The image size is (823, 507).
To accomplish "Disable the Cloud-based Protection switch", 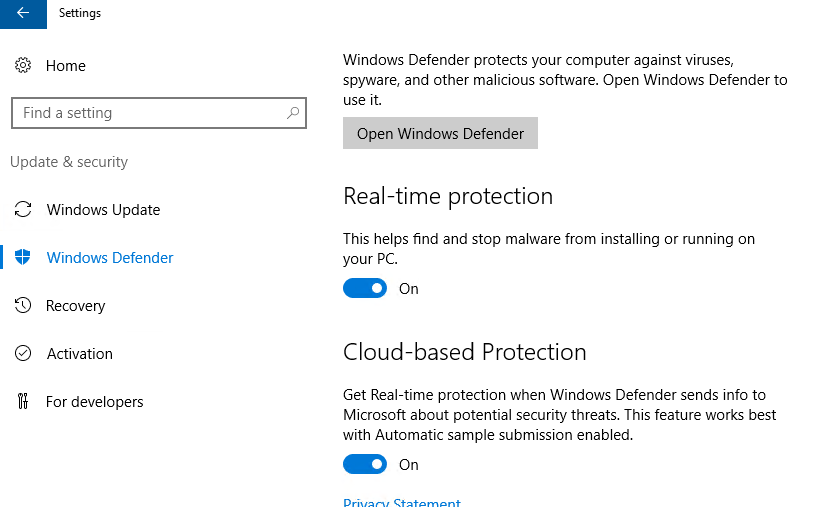I will coord(365,465).
